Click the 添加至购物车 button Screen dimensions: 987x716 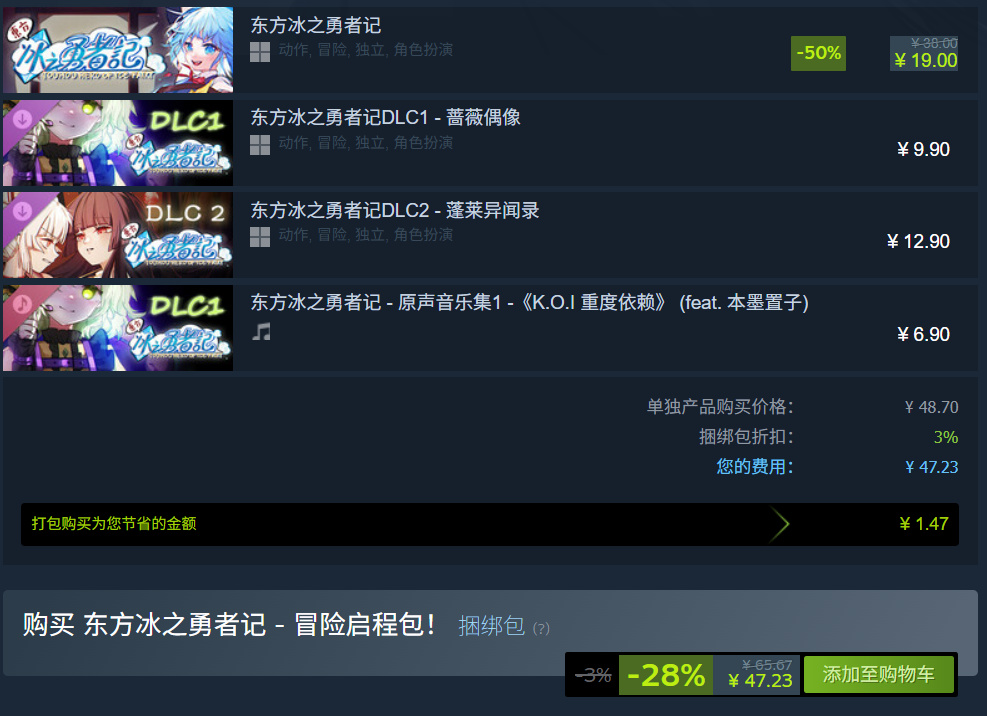(879, 674)
